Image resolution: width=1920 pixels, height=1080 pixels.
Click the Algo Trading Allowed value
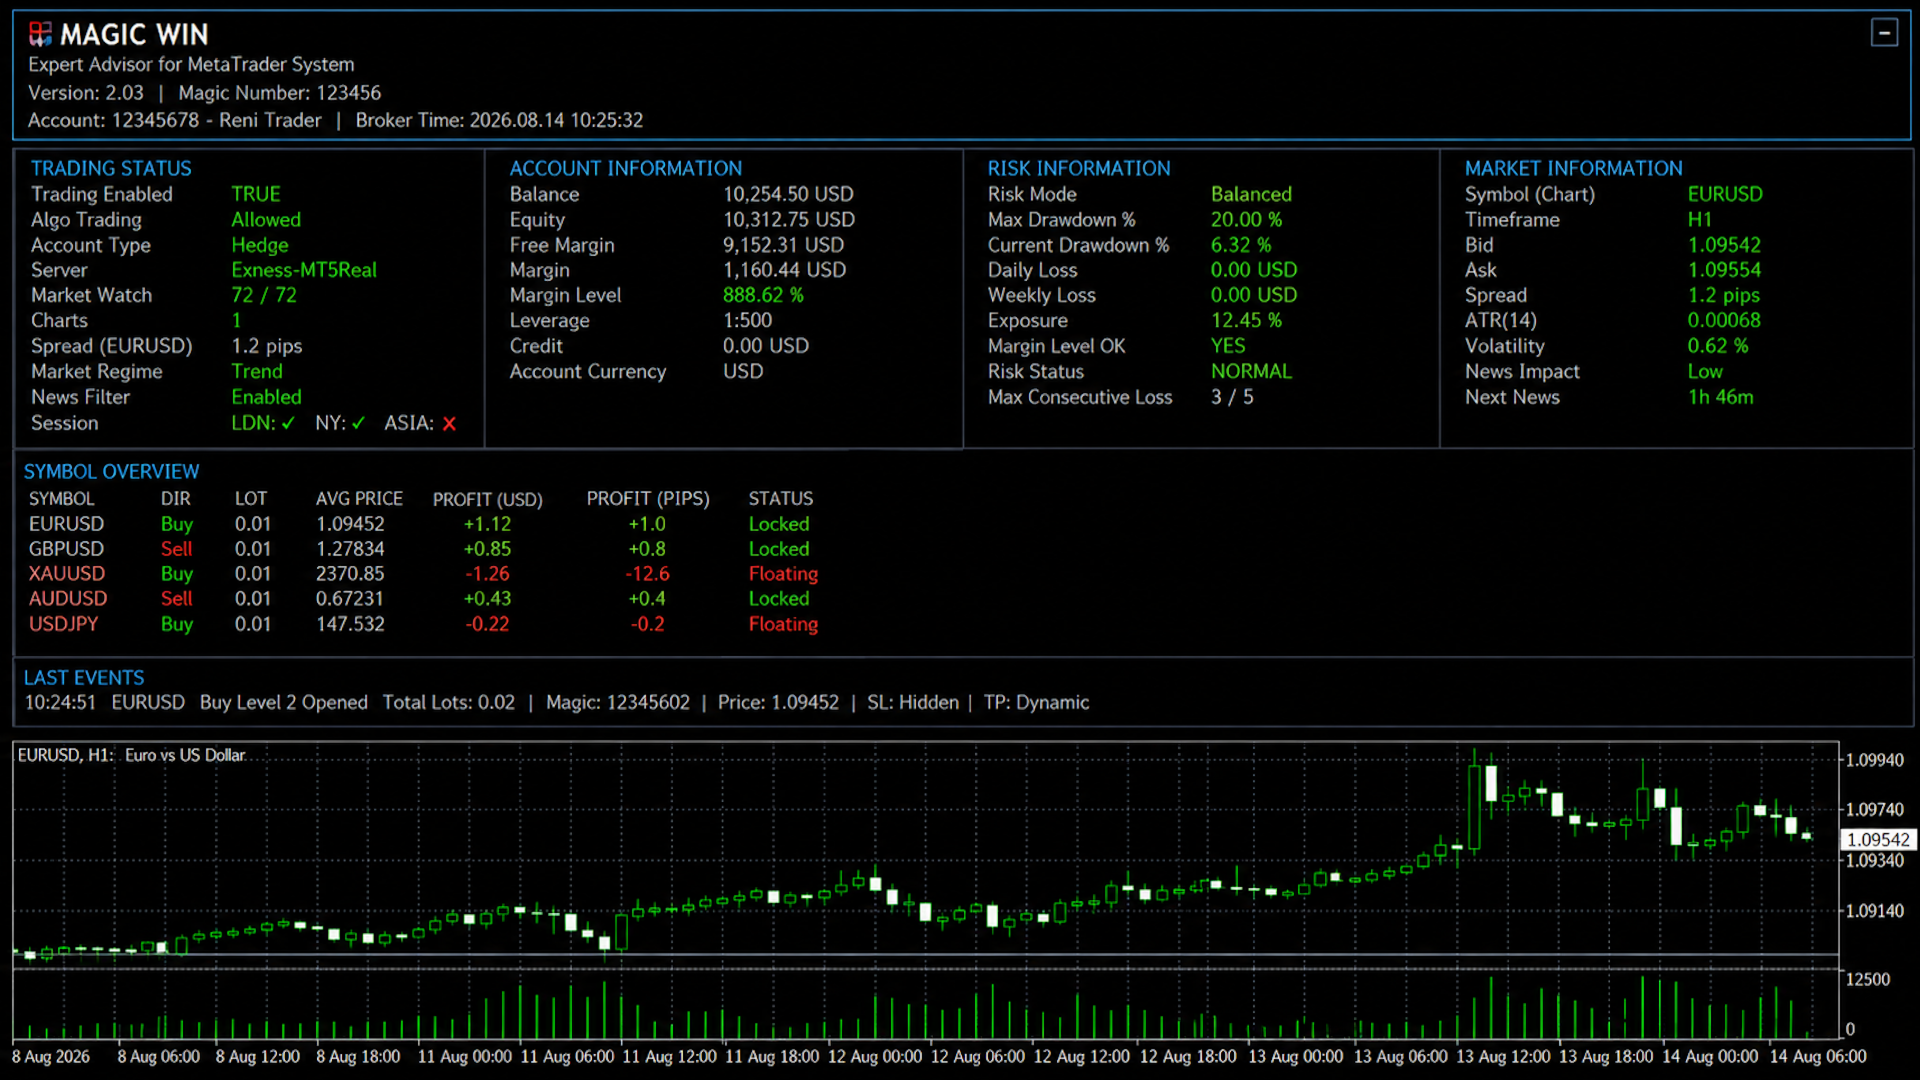tap(266, 220)
